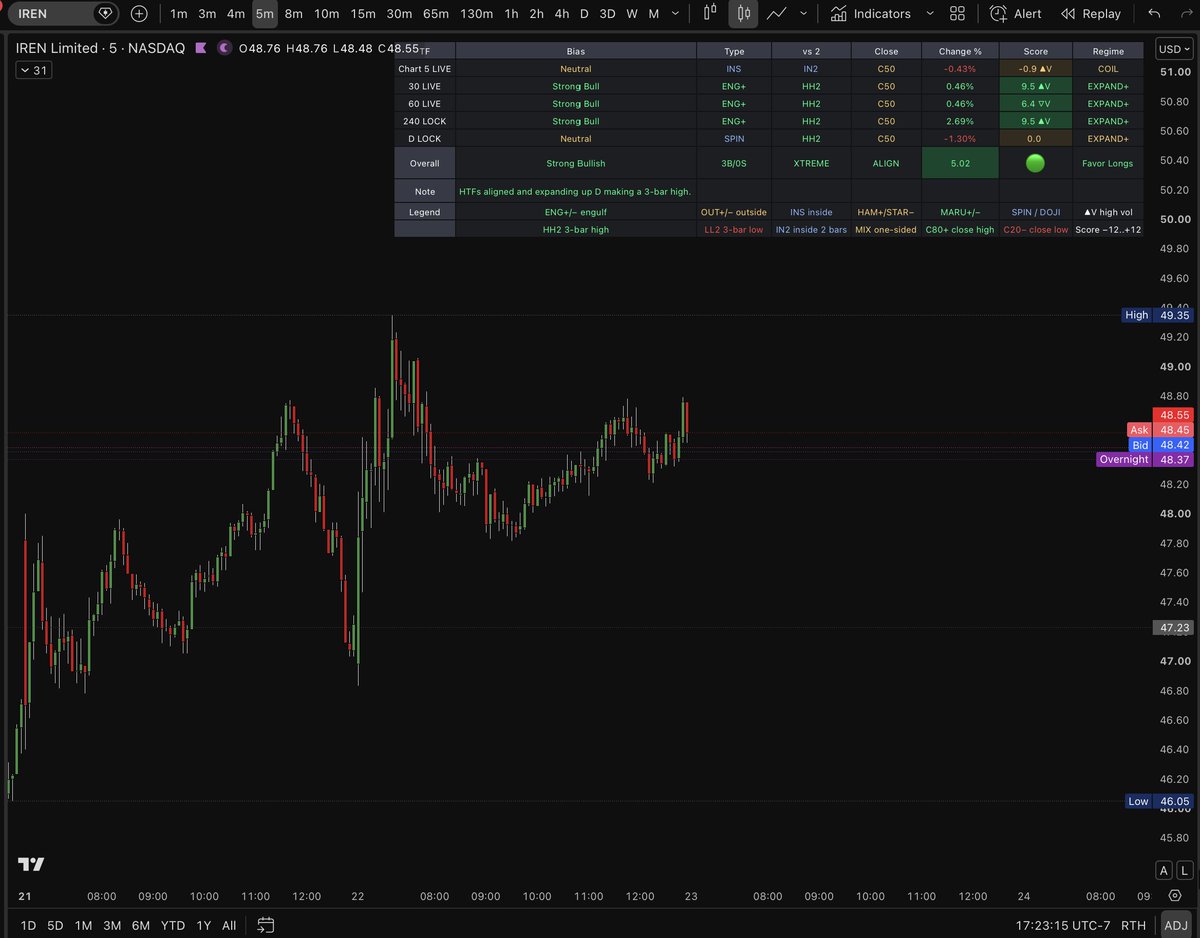This screenshot has width=1200, height=938.
Task: Select the candles chart style icon
Action: pyautogui.click(x=743, y=14)
